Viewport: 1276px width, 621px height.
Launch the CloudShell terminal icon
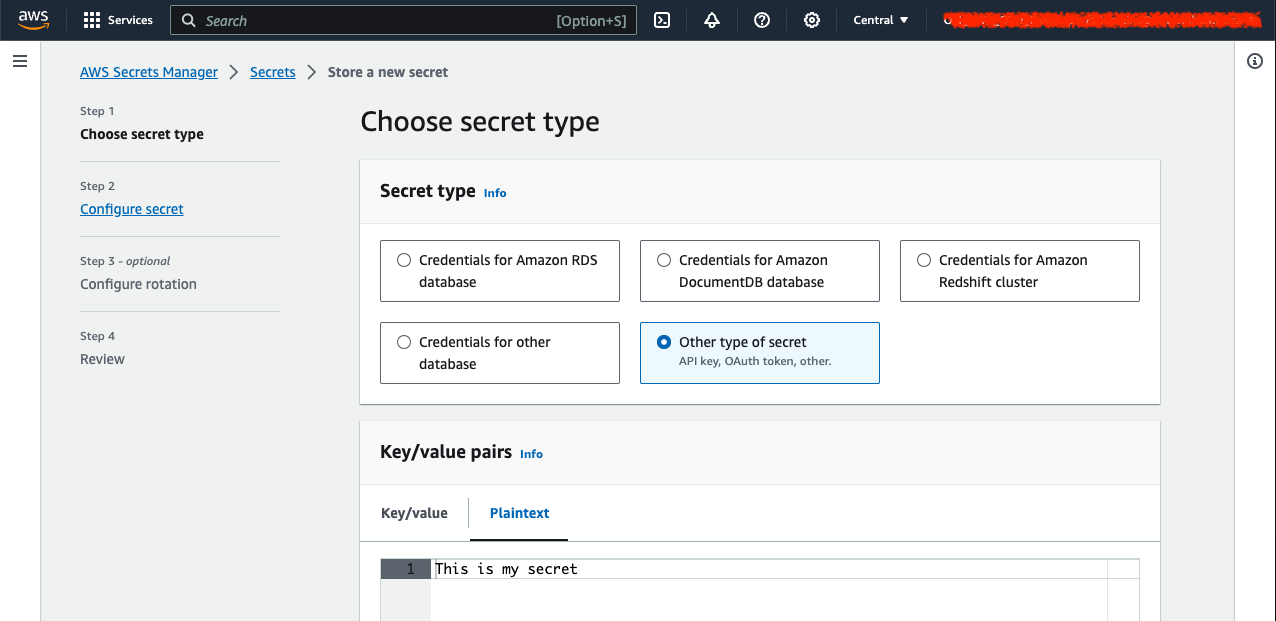(x=662, y=20)
